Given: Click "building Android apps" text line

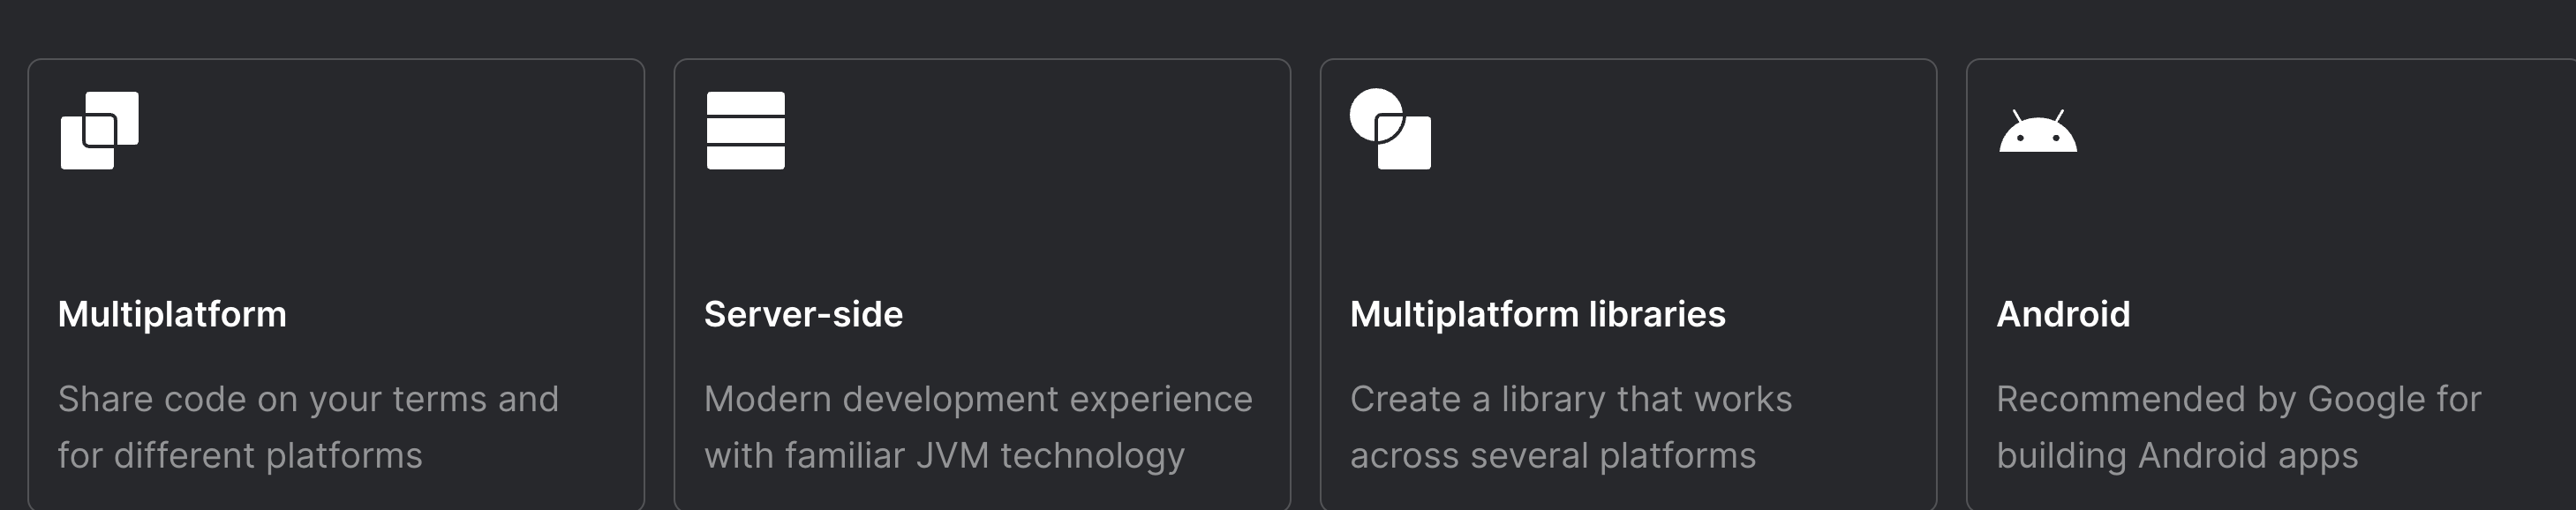Looking at the screenshot, I should coord(2177,456).
